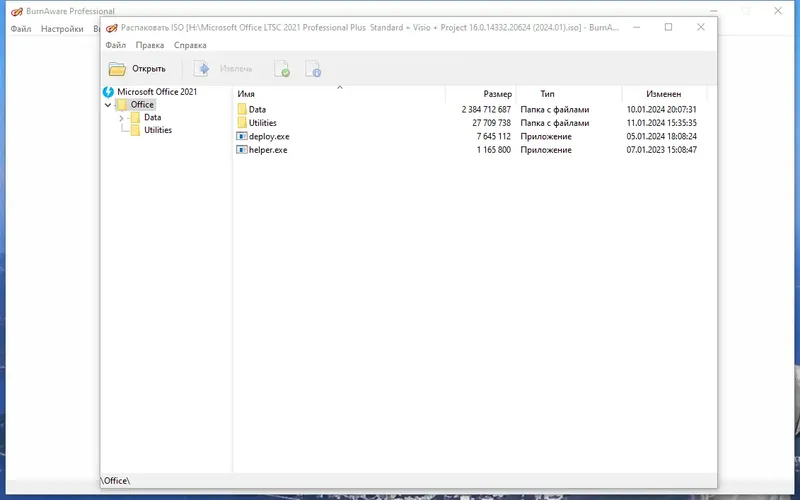This screenshot has width=800, height=500.
Task: Sort by the Изменен column header
Action: click(664, 94)
